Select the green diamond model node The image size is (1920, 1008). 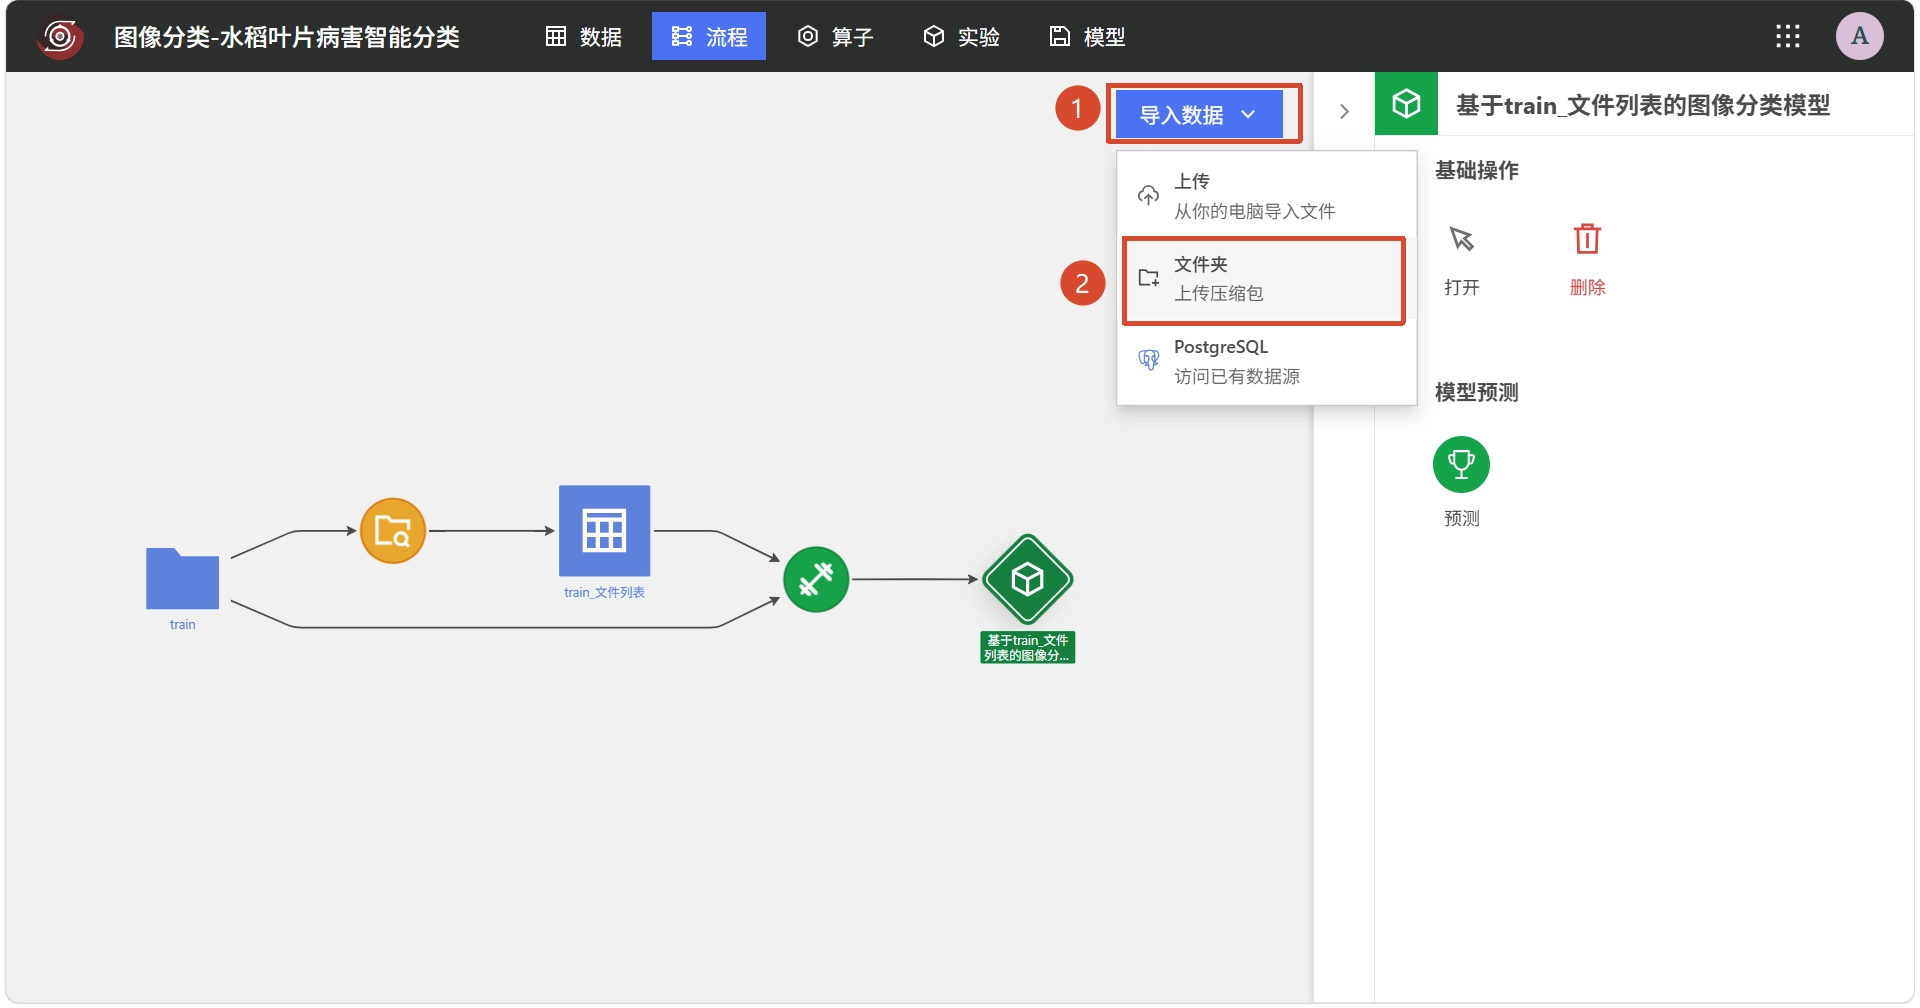(1028, 580)
